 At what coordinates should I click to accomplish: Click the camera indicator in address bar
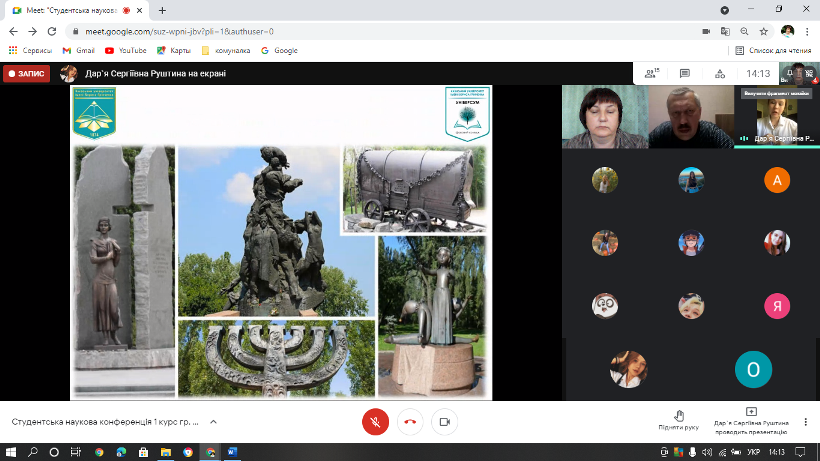tap(705, 31)
